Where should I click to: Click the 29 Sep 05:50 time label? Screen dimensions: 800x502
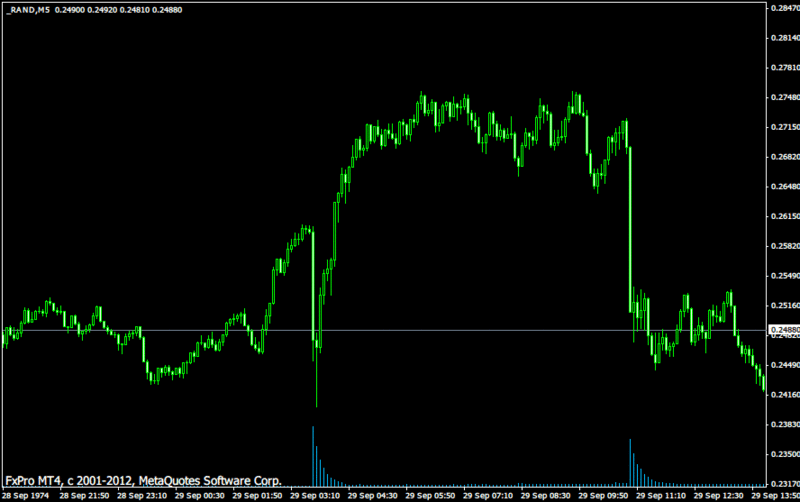(430, 496)
